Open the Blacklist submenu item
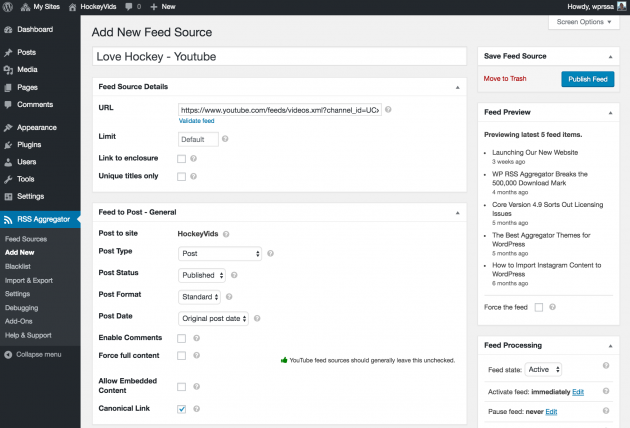This screenshot has width=630, height=428. 18,266
